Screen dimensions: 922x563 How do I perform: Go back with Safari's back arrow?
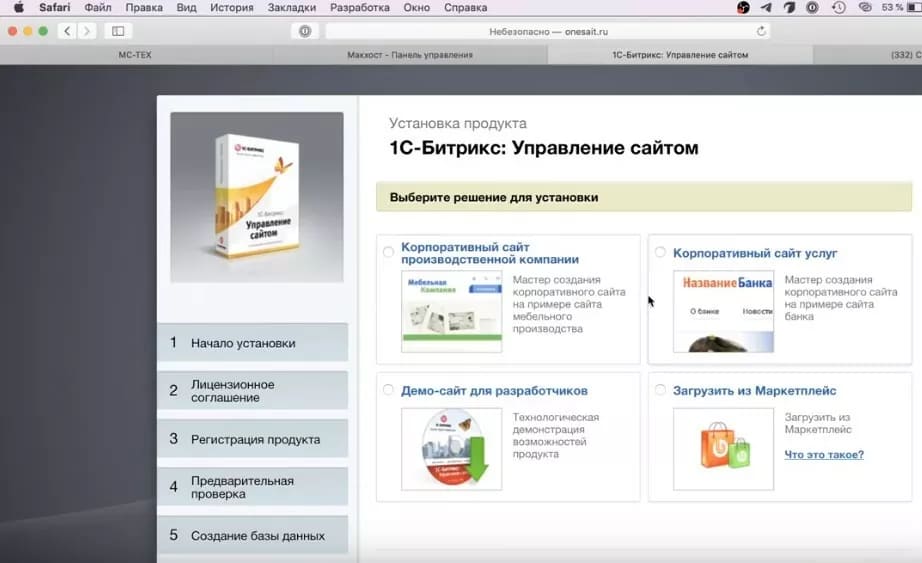point(67,31)
